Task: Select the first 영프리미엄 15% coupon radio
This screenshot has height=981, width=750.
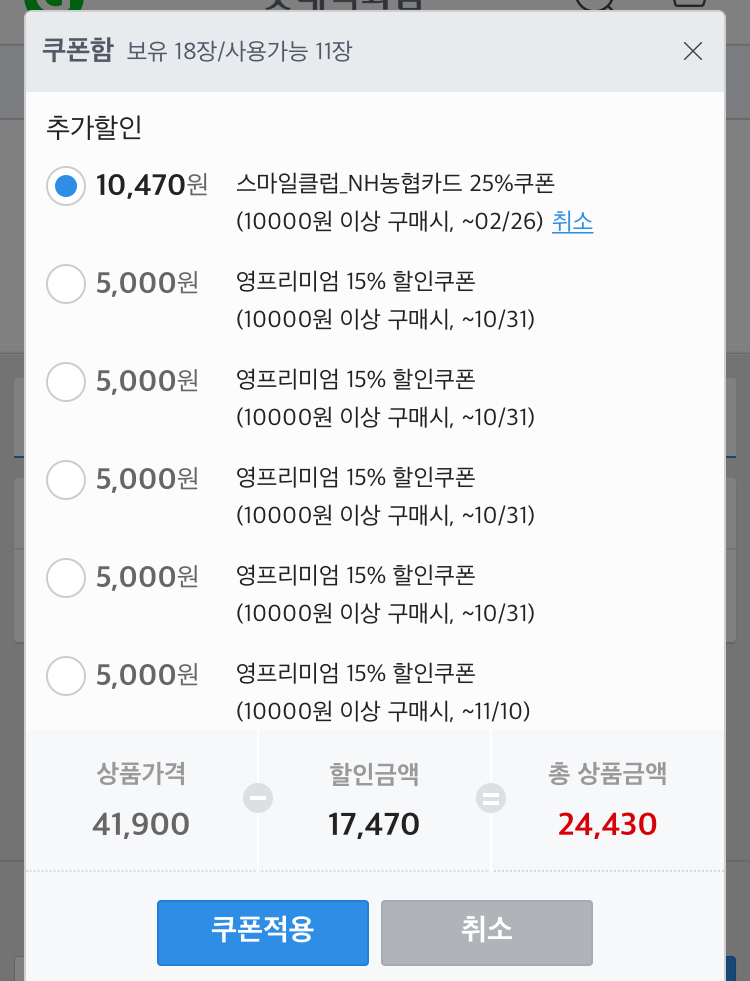Action: pos(66,284)
